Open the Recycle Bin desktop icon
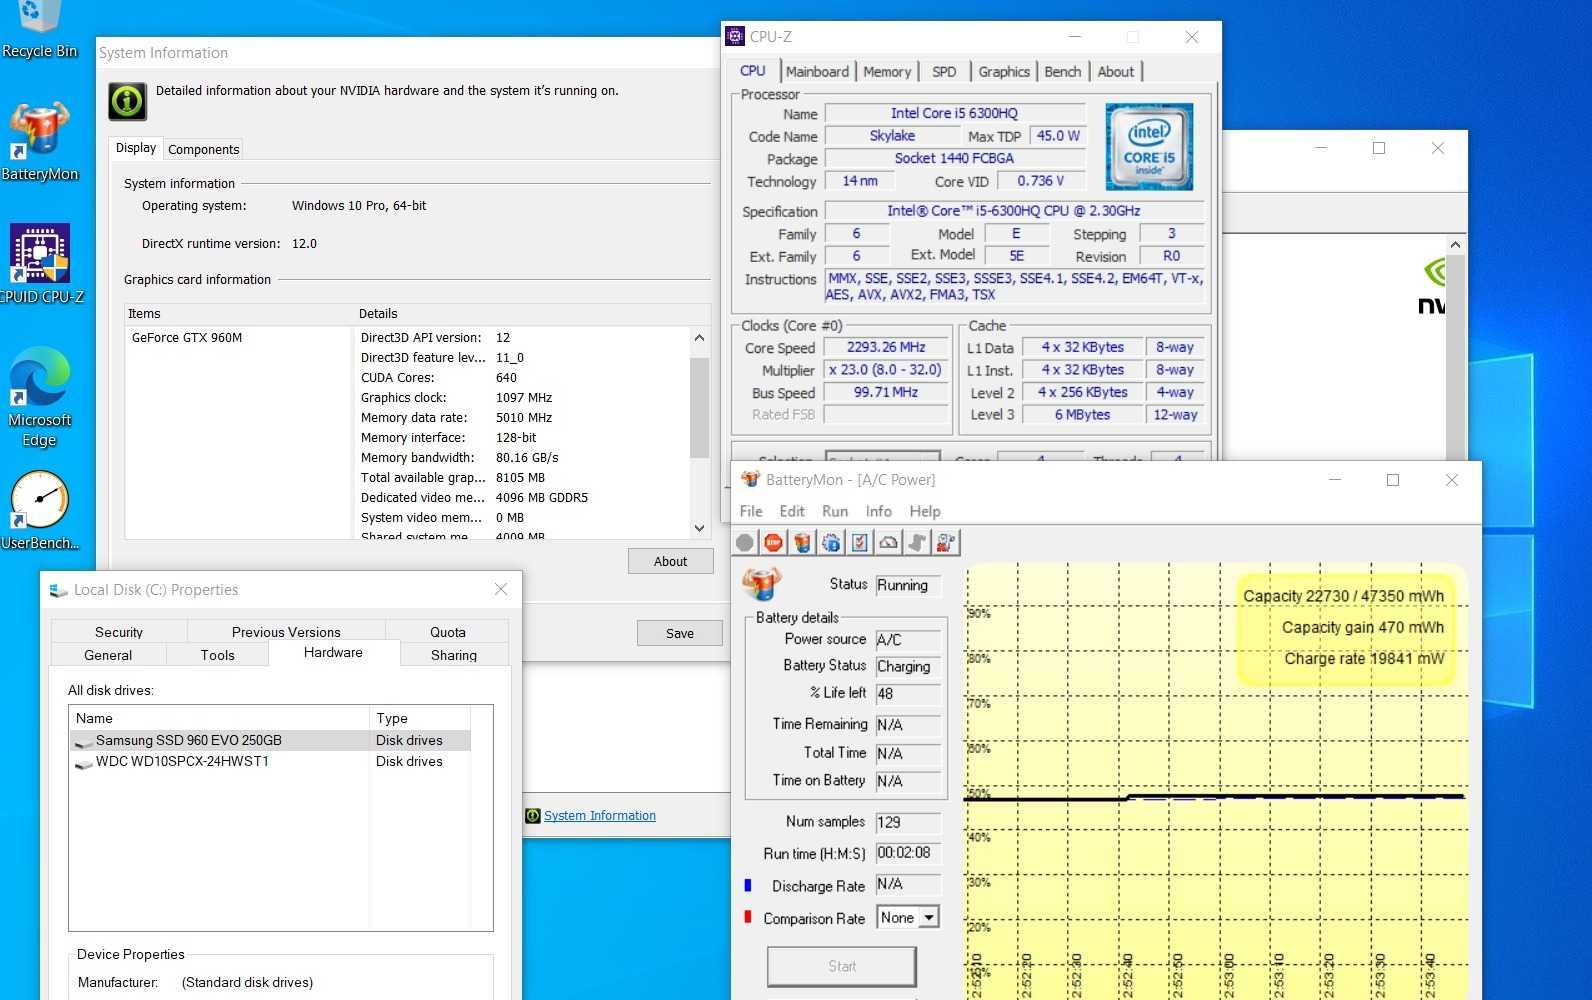This screenshot has height=1000, width=1592. pos(39,30)
